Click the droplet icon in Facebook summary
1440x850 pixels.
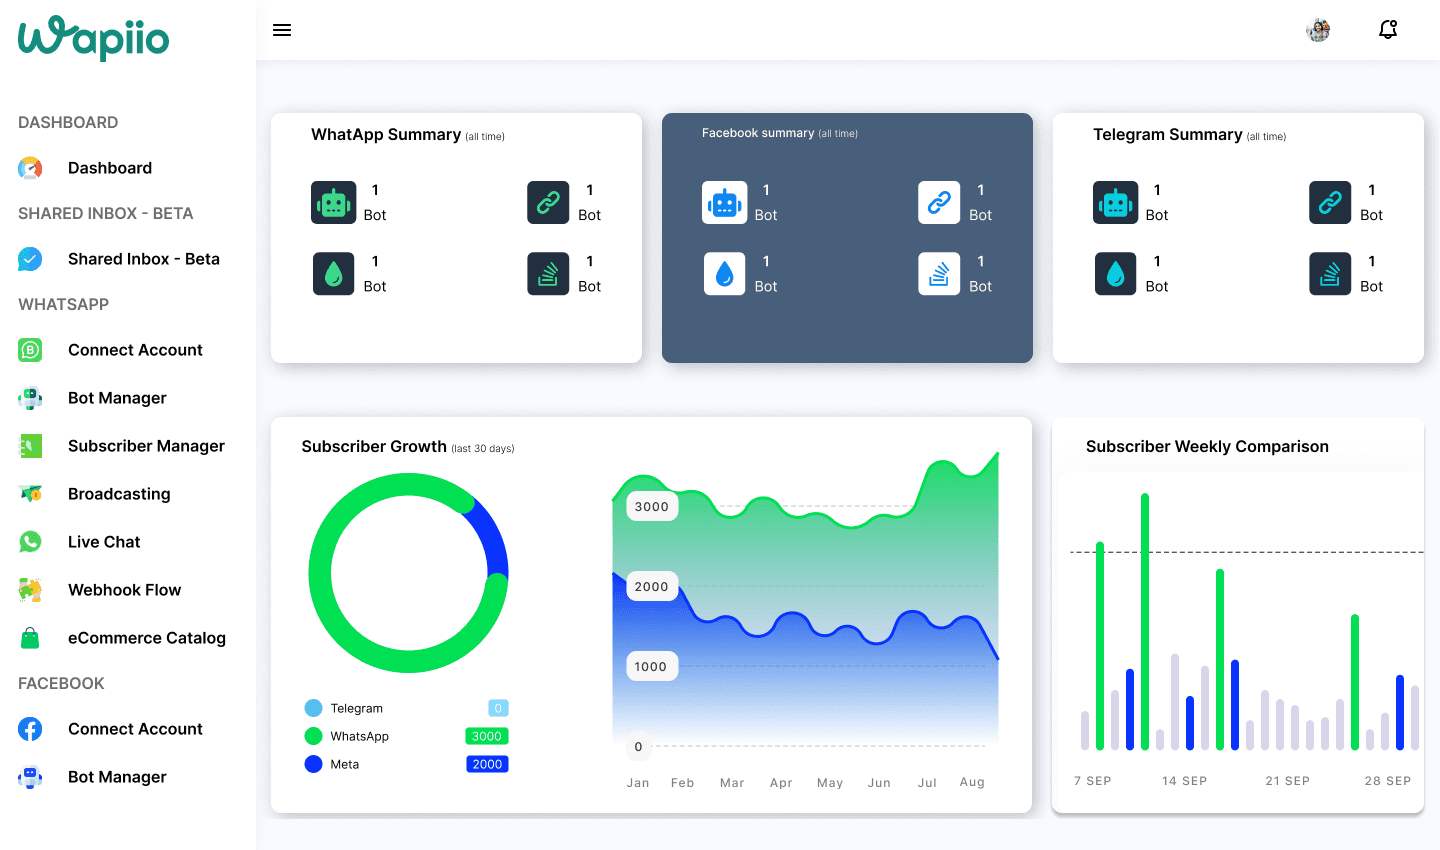[x=724, y=274]
